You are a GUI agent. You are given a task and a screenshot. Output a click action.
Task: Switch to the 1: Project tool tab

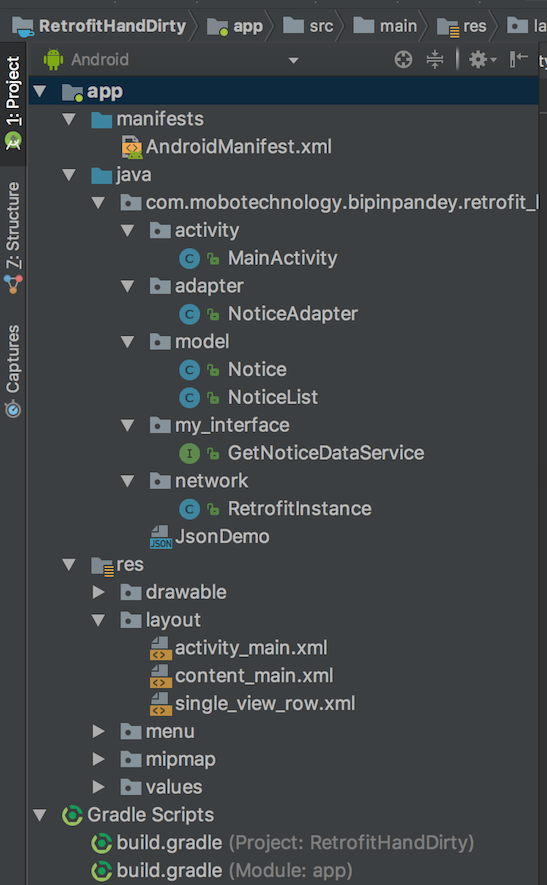[12, 103]
